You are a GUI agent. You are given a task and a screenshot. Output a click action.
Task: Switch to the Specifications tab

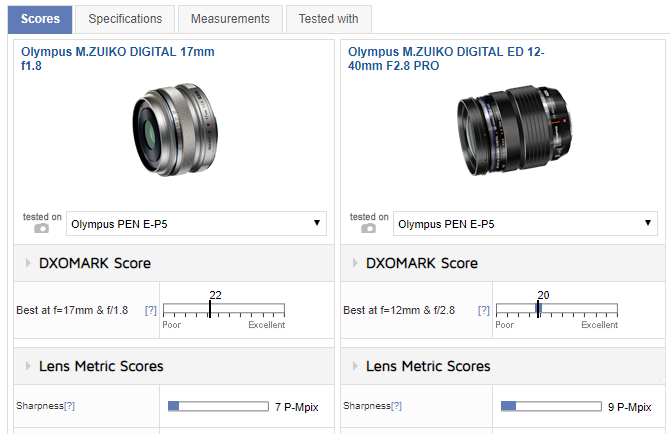(x=125, y=19)
